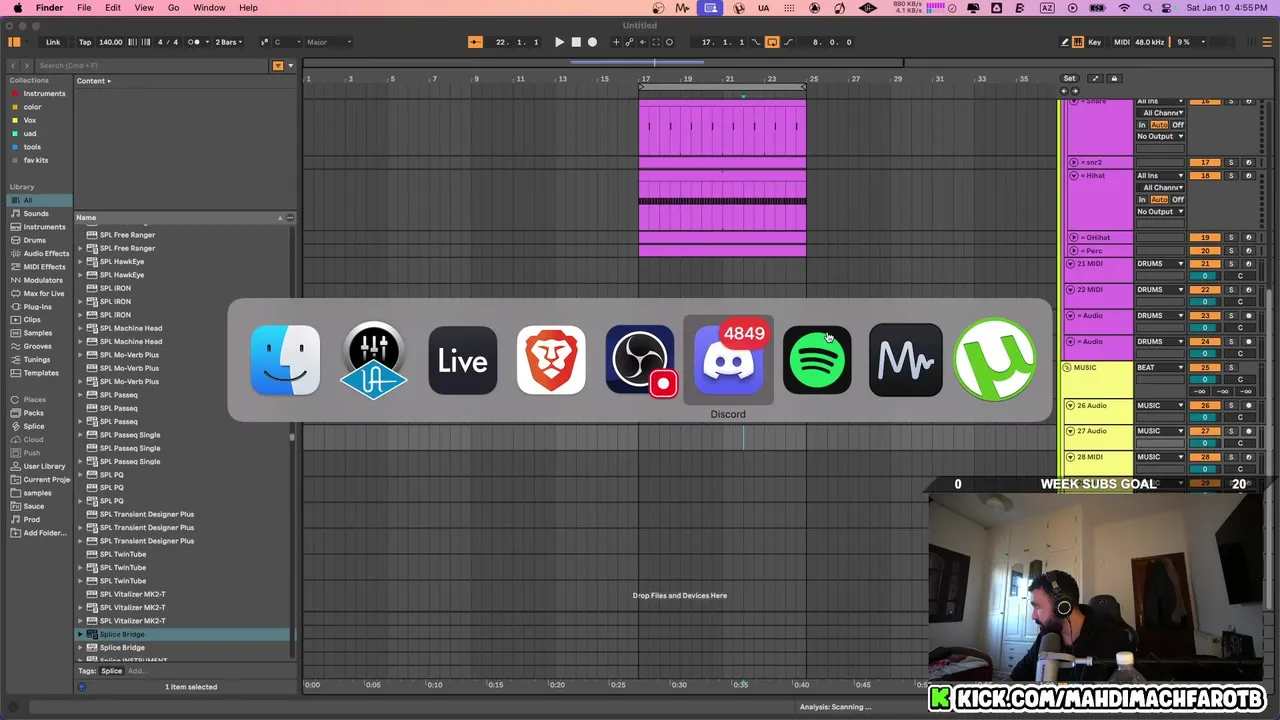1280x720 pixels.
Task: Solo the MUSIC group track 25
Action: click(x=1231, y=368)
